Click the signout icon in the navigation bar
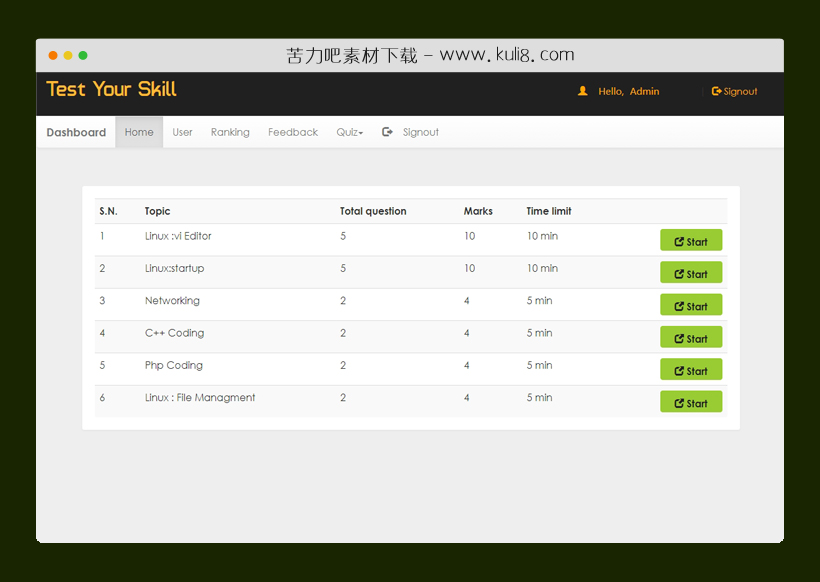 [387, 132]
